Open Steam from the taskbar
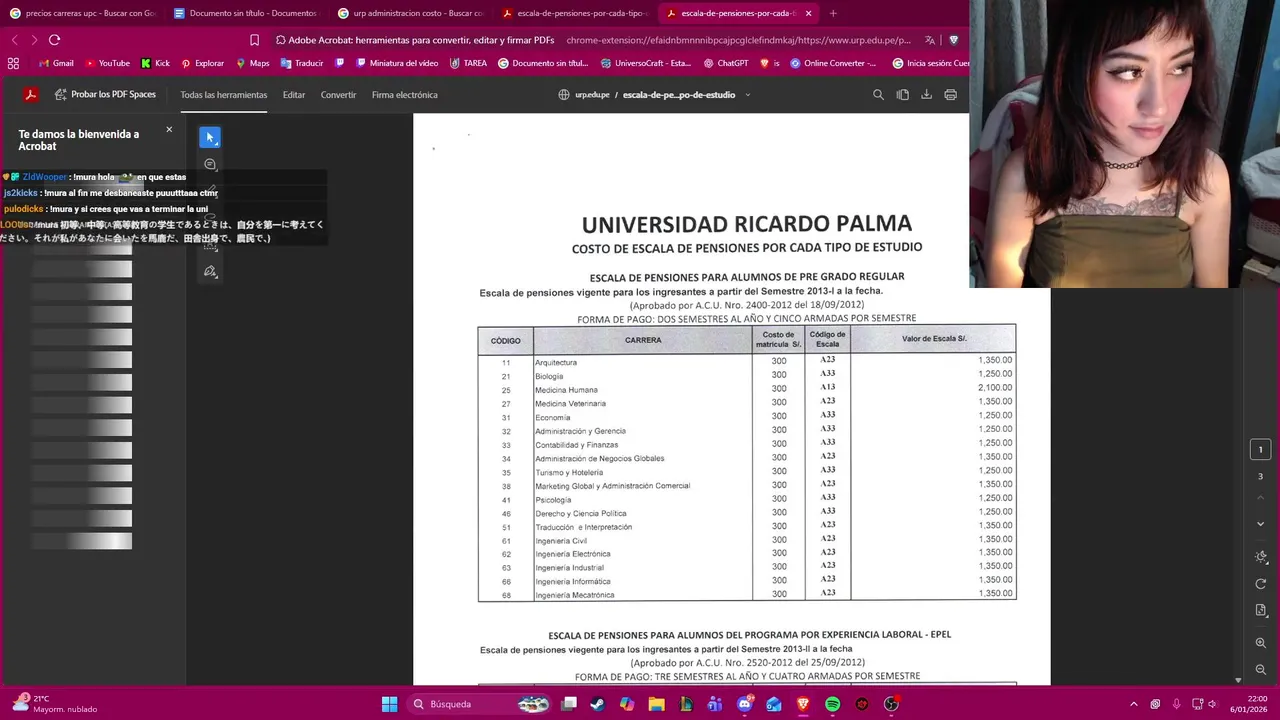 (x=598, y=704)
